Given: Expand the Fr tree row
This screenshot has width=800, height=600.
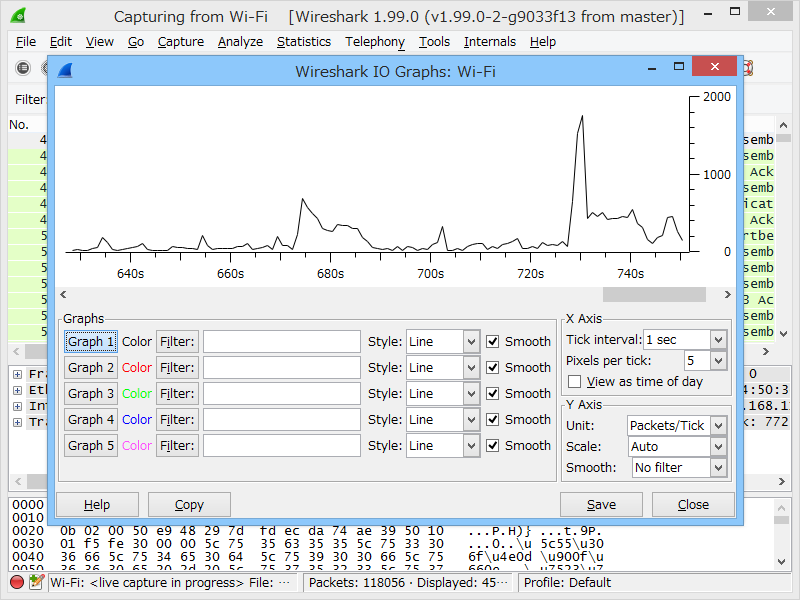Looking at the screenshot, I should 17,374.
